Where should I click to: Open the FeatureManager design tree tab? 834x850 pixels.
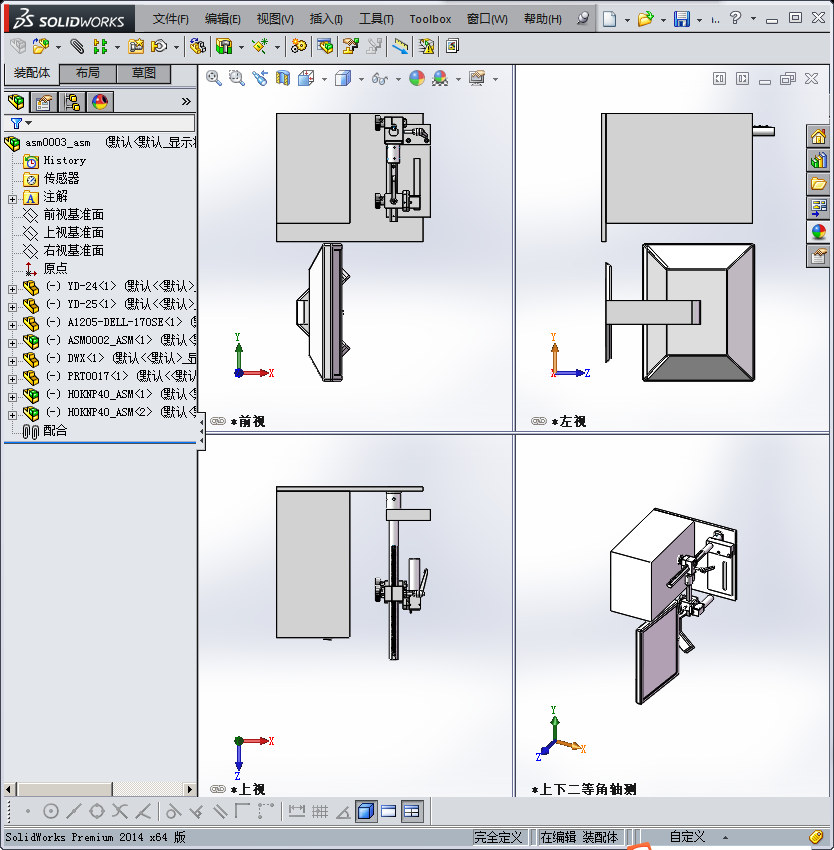click(x=16, y=101)
